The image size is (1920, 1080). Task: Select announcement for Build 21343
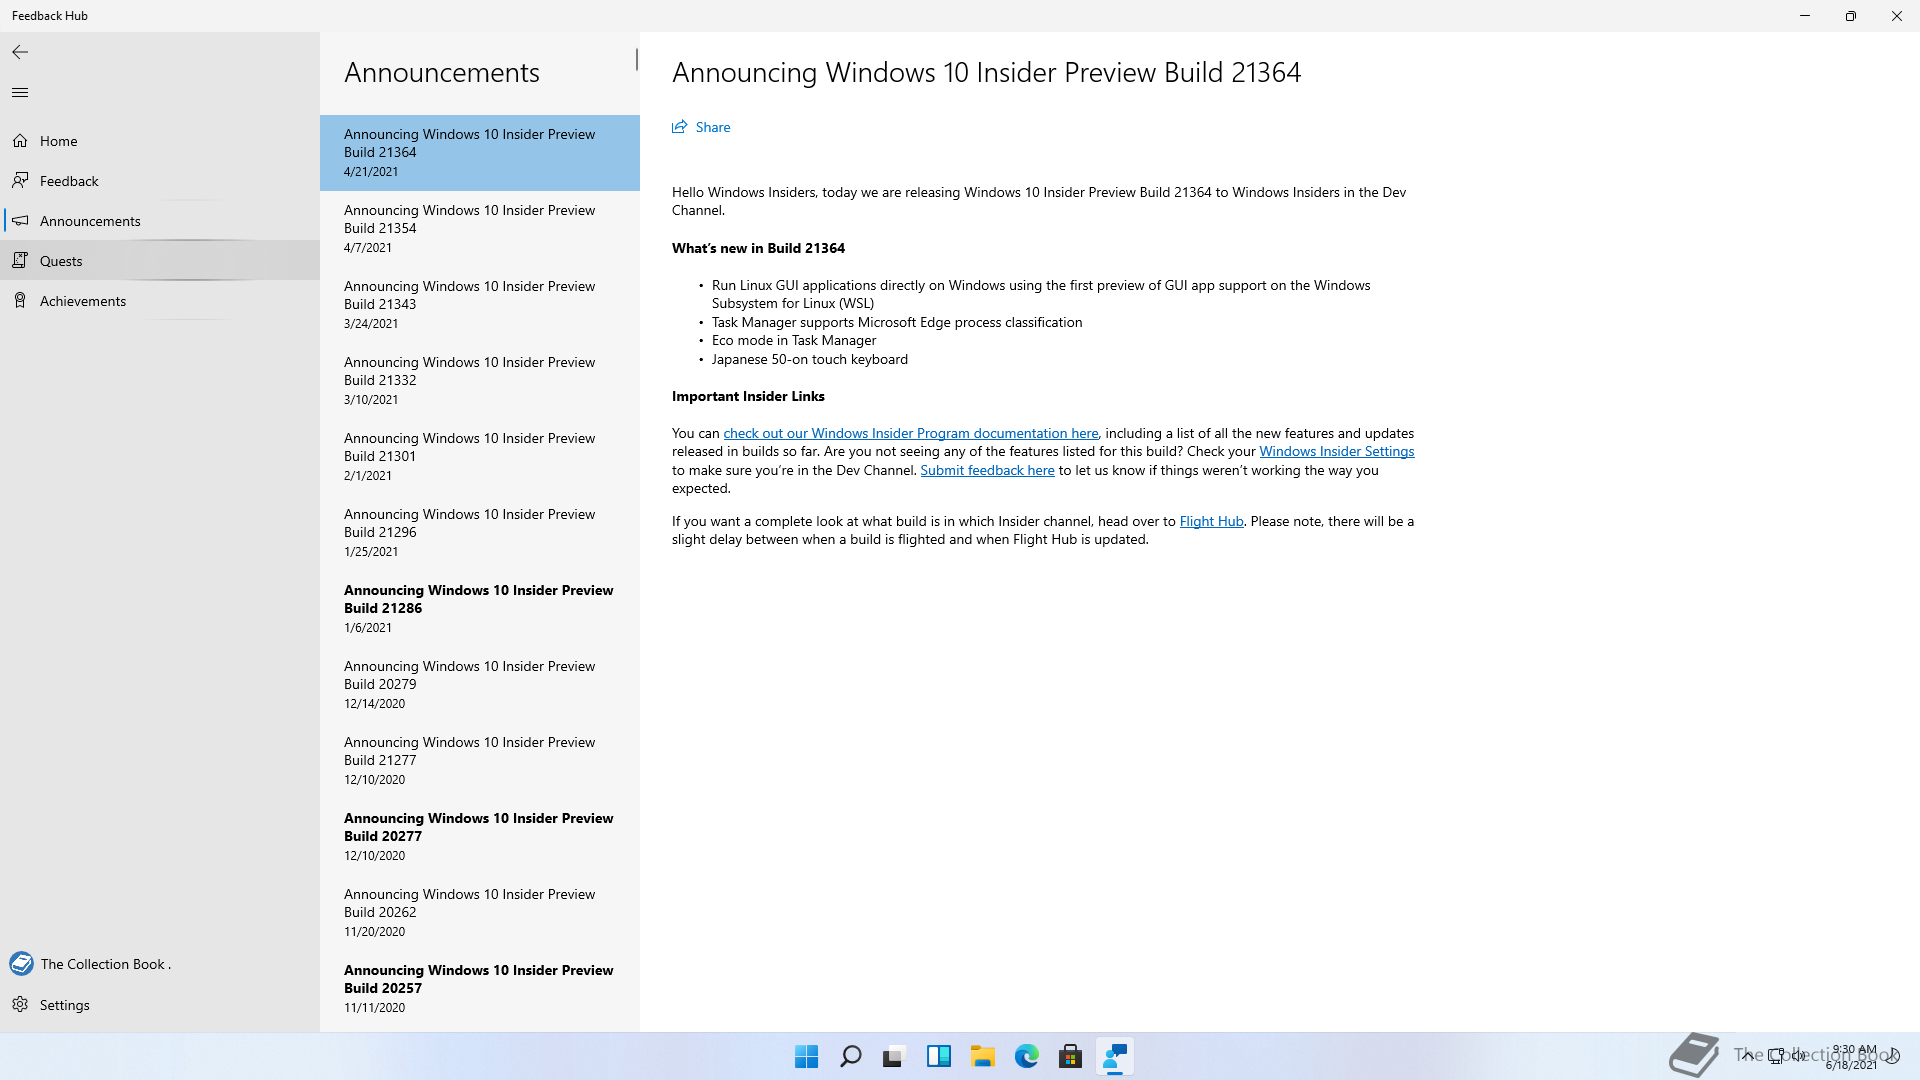480,305
